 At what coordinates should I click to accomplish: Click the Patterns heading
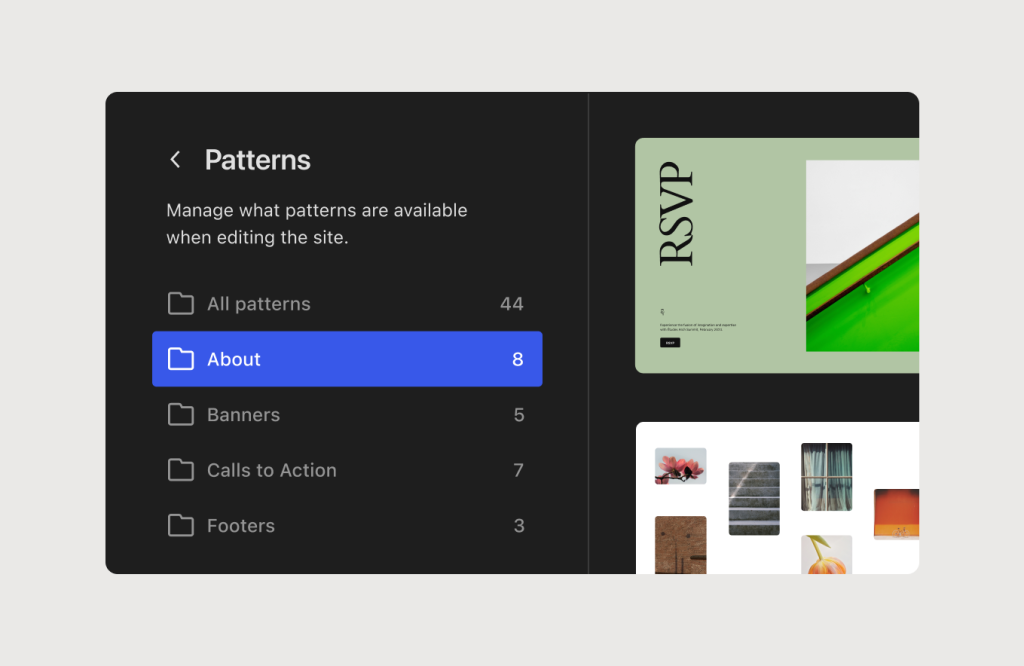tap(257, 159)
